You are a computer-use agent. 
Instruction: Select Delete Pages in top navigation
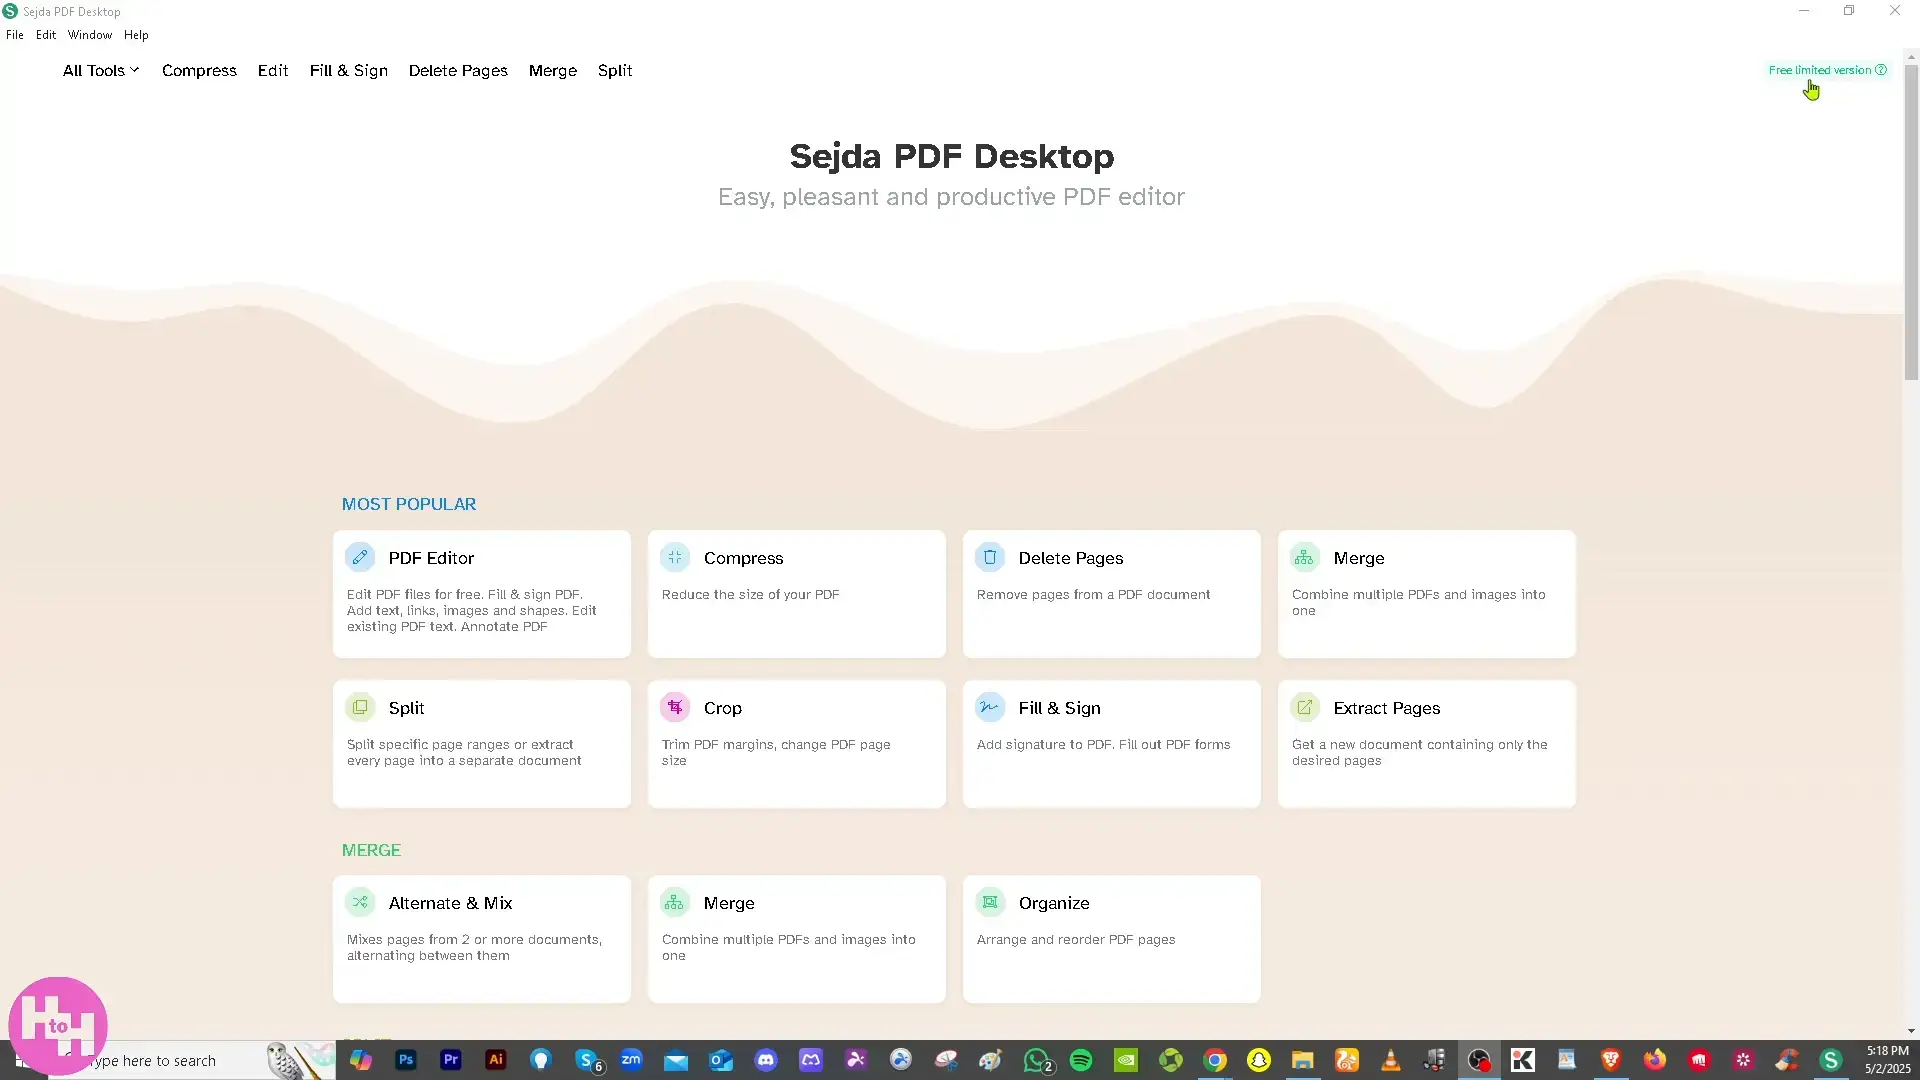point(458,70)
